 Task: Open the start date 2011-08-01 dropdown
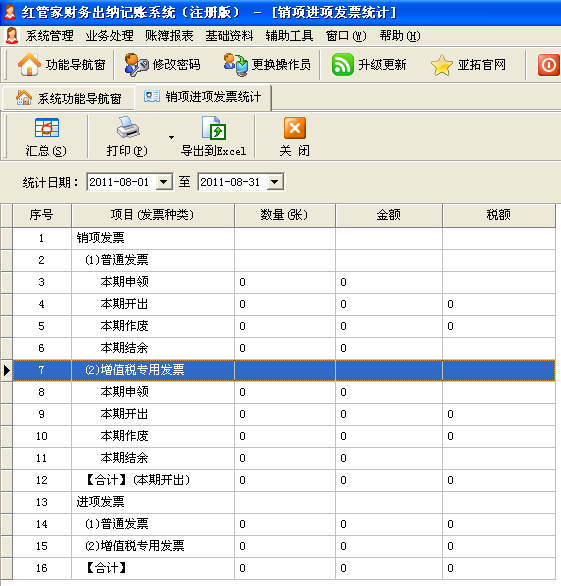[x=163, y=182]
